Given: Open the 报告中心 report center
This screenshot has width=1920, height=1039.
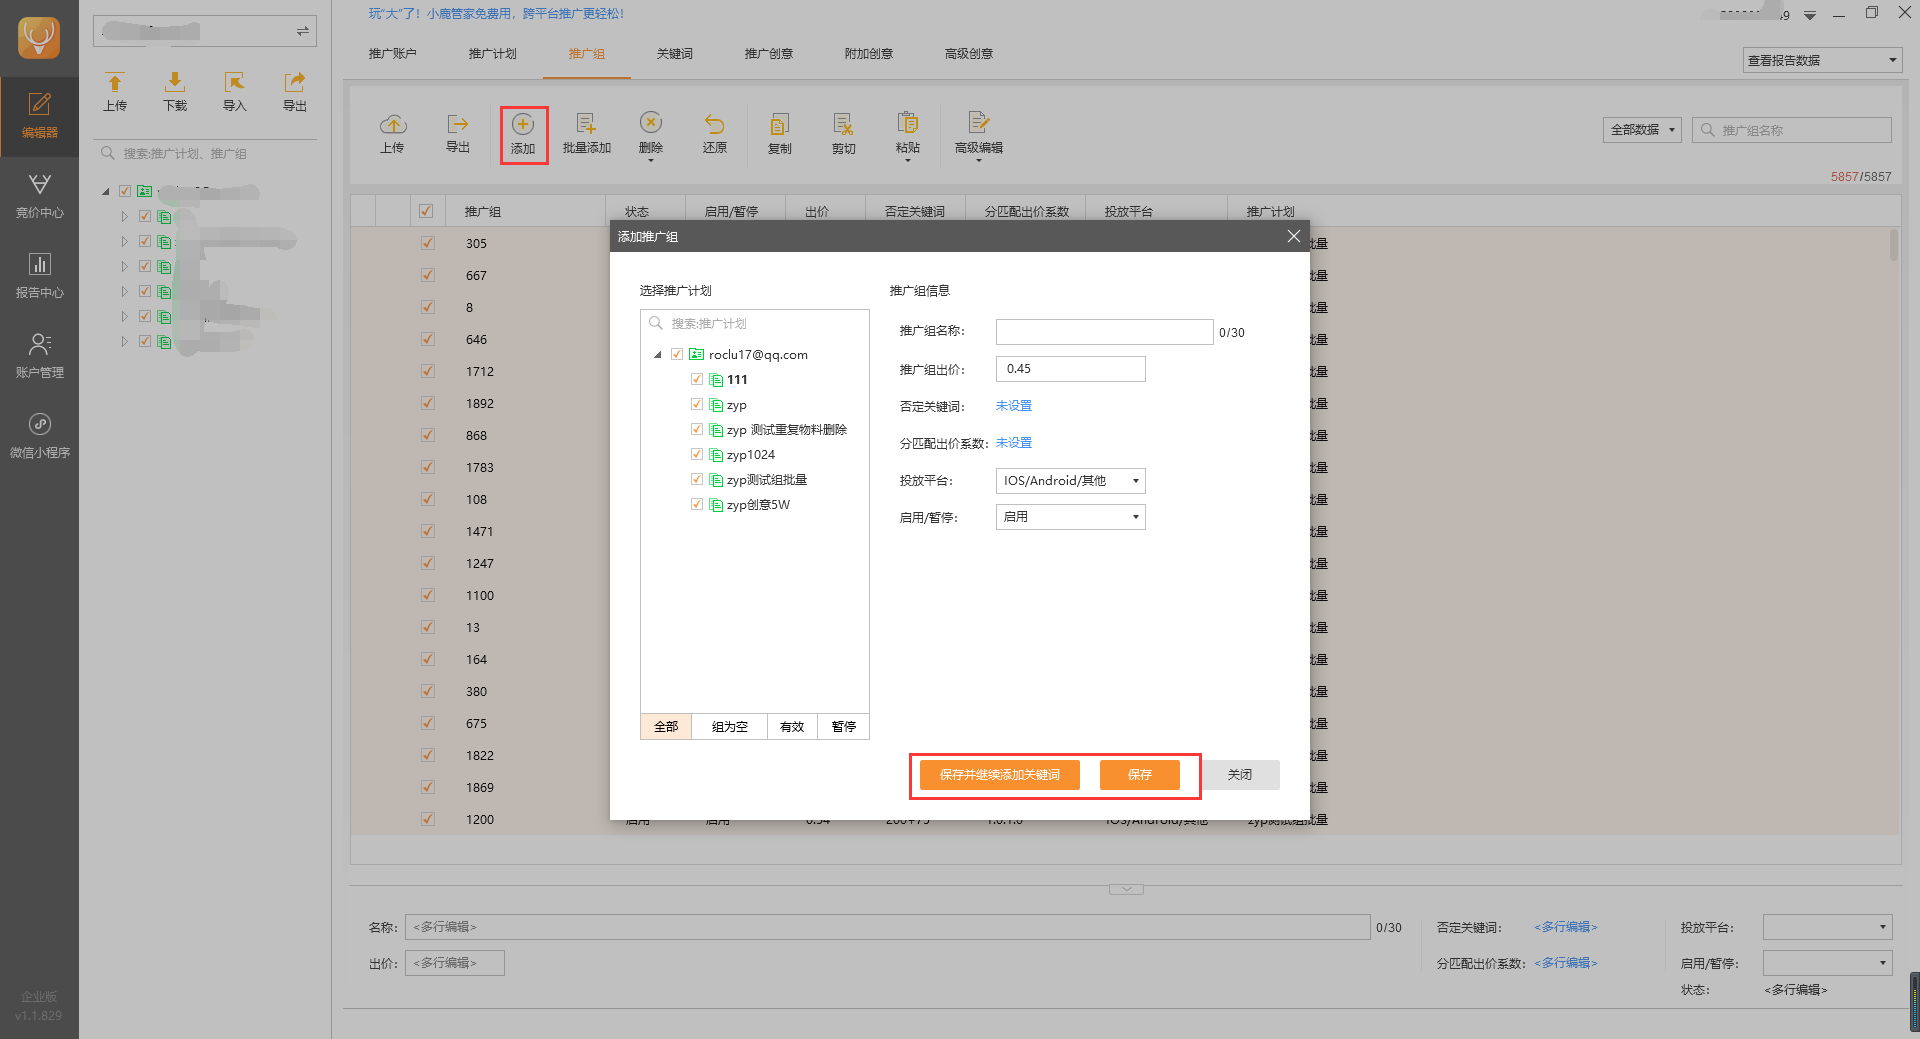Looking at the screenshot, I should [39, 276].
